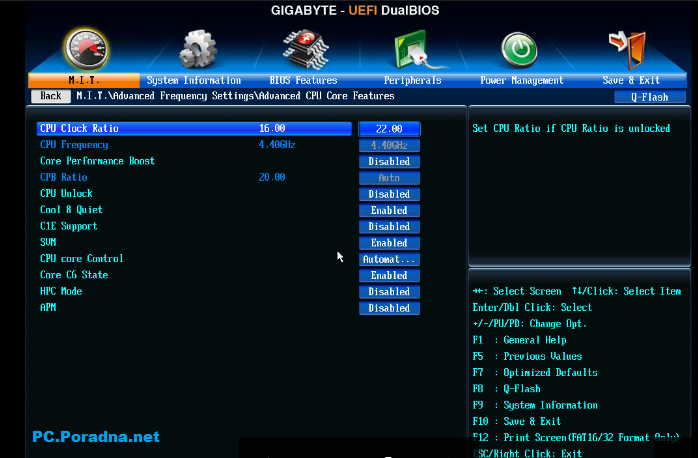
Task: Click the F7 Optimized Defaults help line
Action: pos(535,373)
